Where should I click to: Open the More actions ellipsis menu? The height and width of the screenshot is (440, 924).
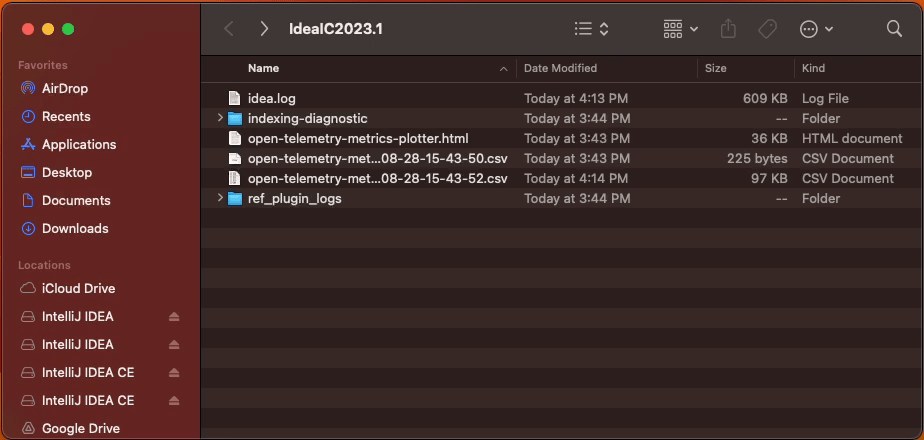816,29
